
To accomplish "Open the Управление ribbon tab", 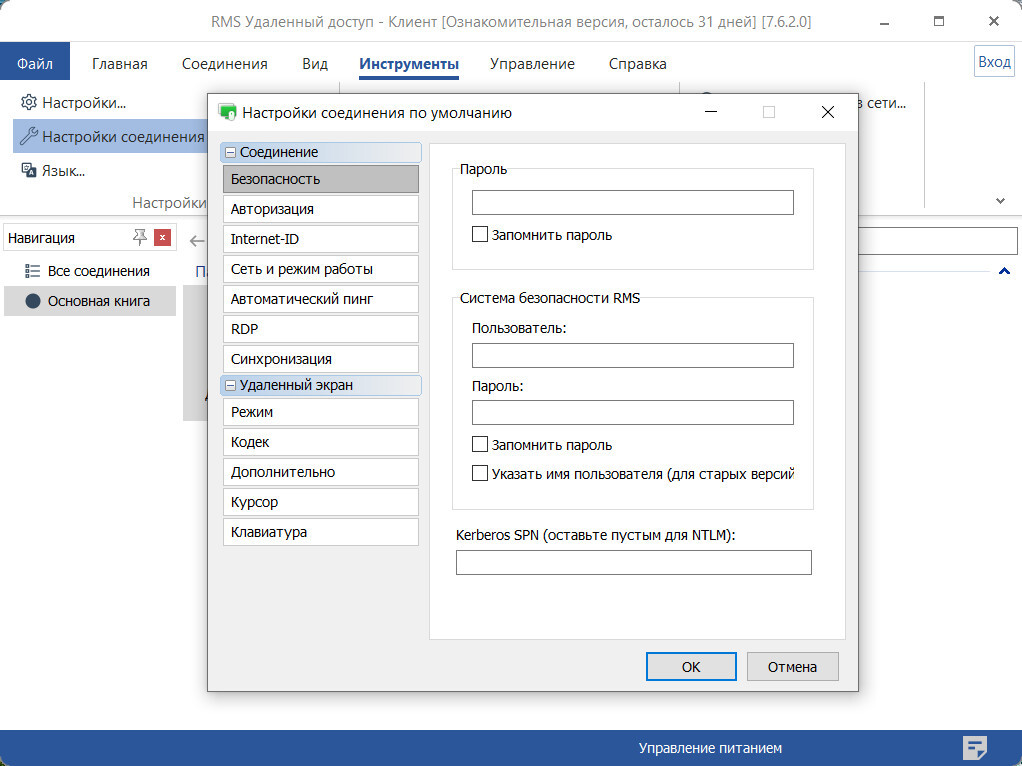I will tap(532, 64).
